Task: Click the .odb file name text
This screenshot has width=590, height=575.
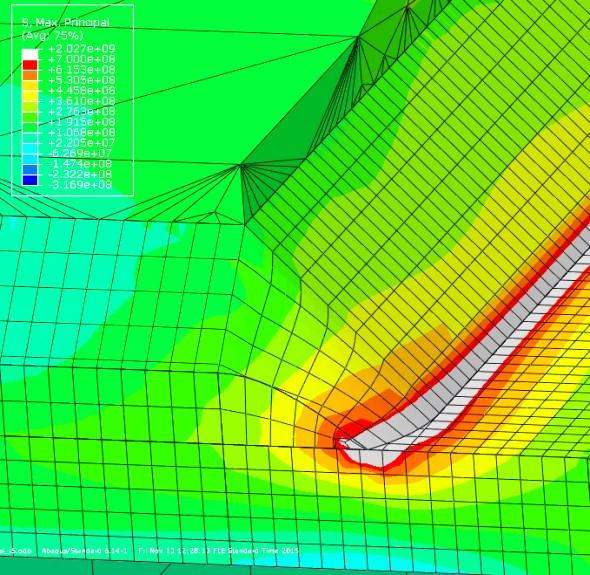Action: 16,551
